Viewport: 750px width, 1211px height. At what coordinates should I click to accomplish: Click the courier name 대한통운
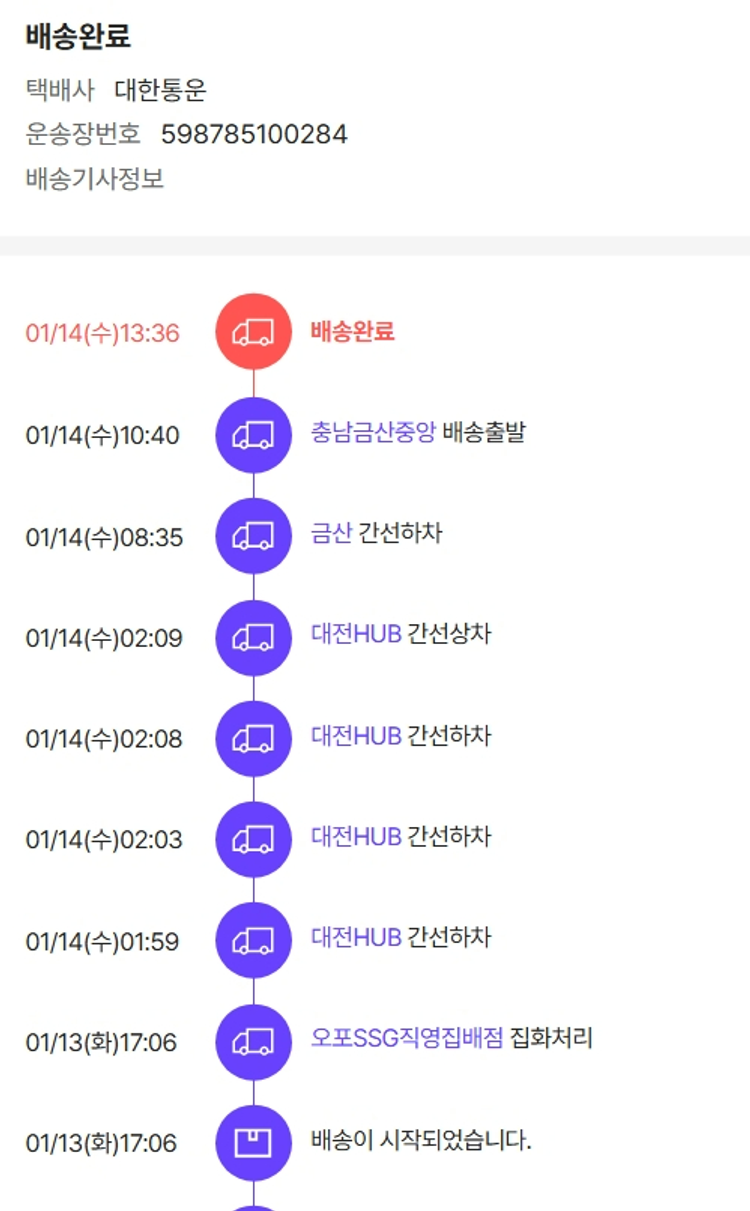point(160,90)
